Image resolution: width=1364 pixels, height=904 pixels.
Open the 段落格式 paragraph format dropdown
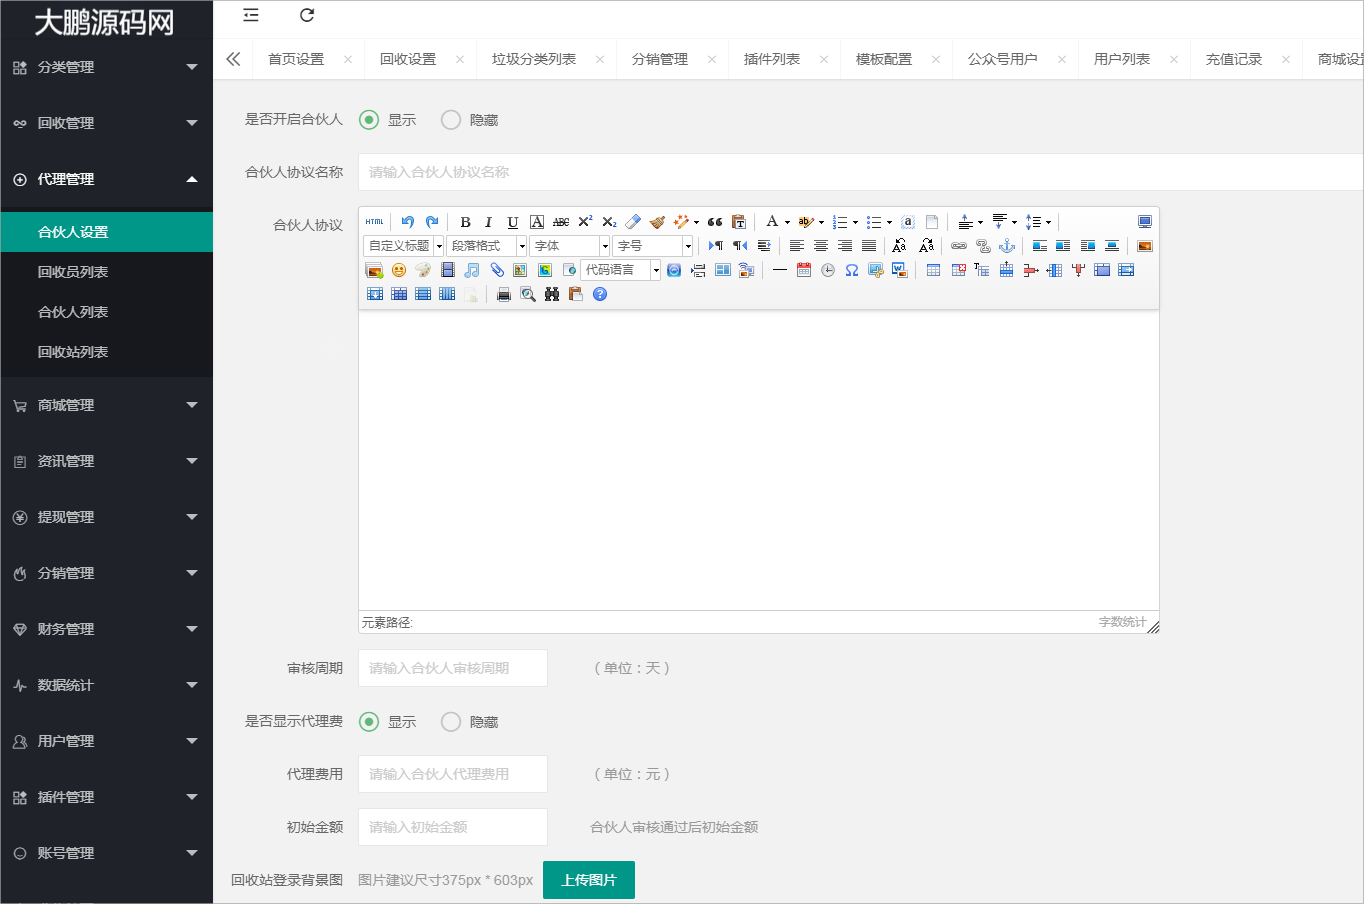[x=485, y=245]
